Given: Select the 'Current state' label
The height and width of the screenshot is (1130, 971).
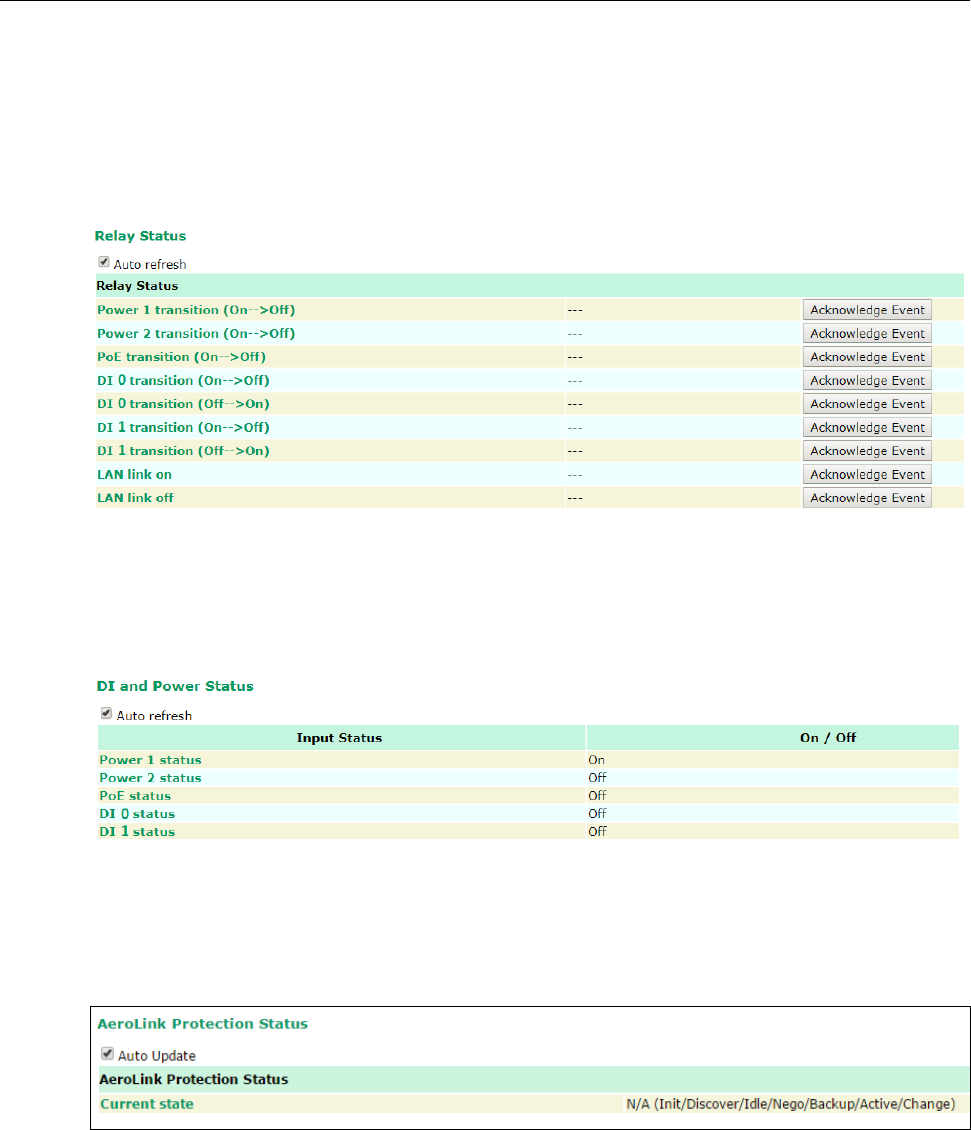Looking at the screenshot, I should pos(147,1104).
